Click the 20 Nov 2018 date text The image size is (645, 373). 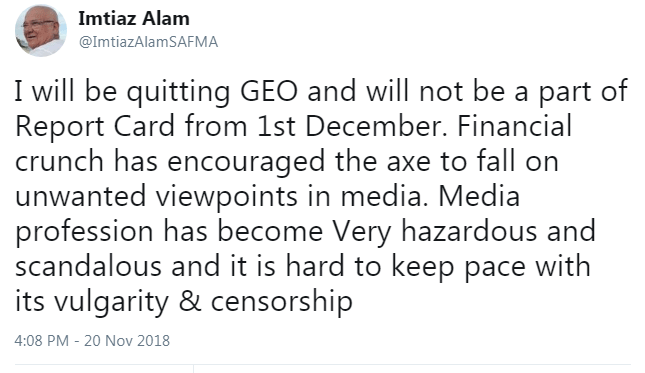(x=127, y=341)
